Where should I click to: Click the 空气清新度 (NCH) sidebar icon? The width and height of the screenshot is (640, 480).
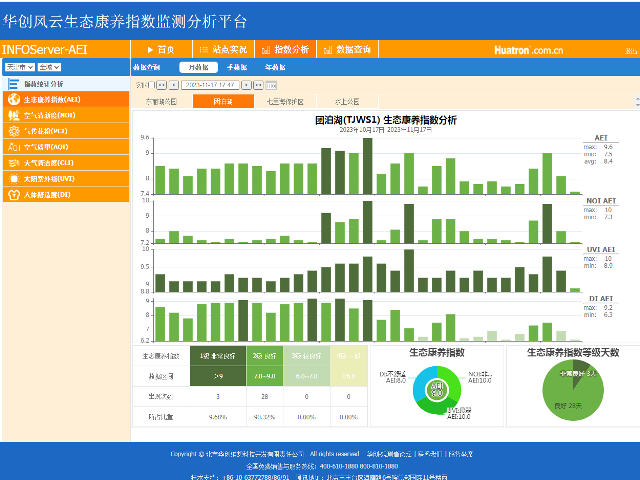[14, 115]
